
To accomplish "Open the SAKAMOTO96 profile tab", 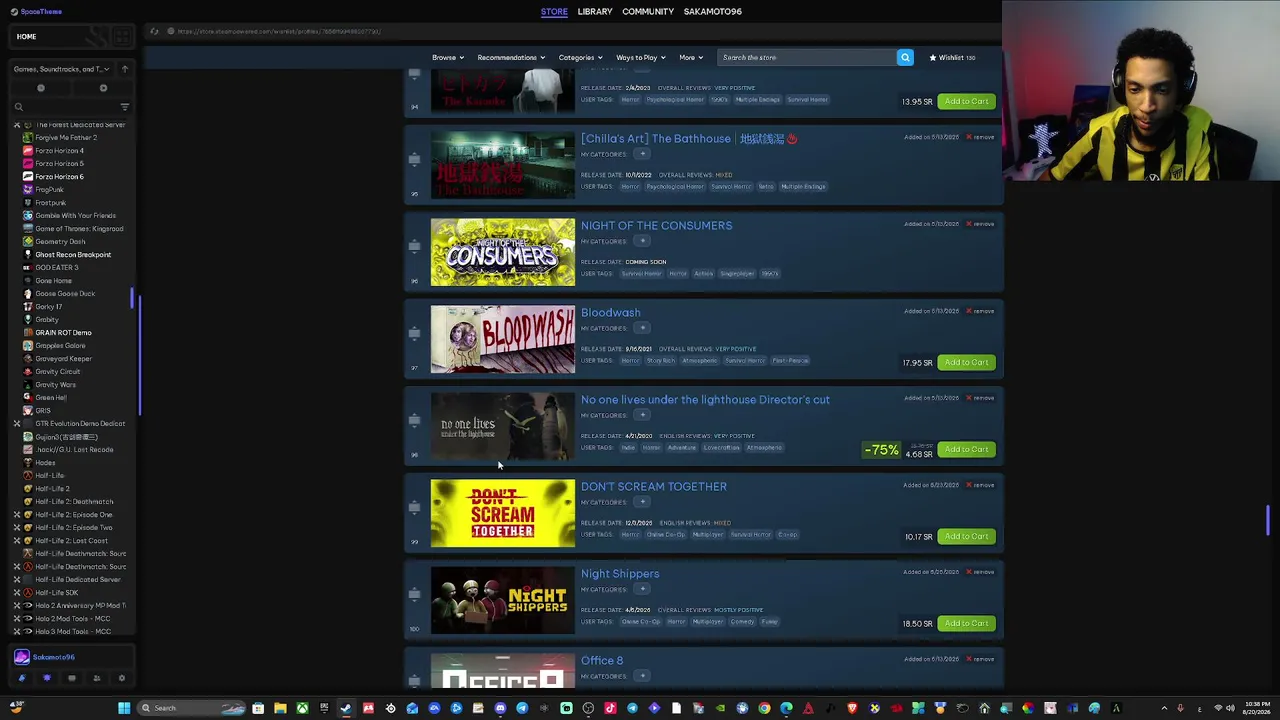I will tap(713, 12).
